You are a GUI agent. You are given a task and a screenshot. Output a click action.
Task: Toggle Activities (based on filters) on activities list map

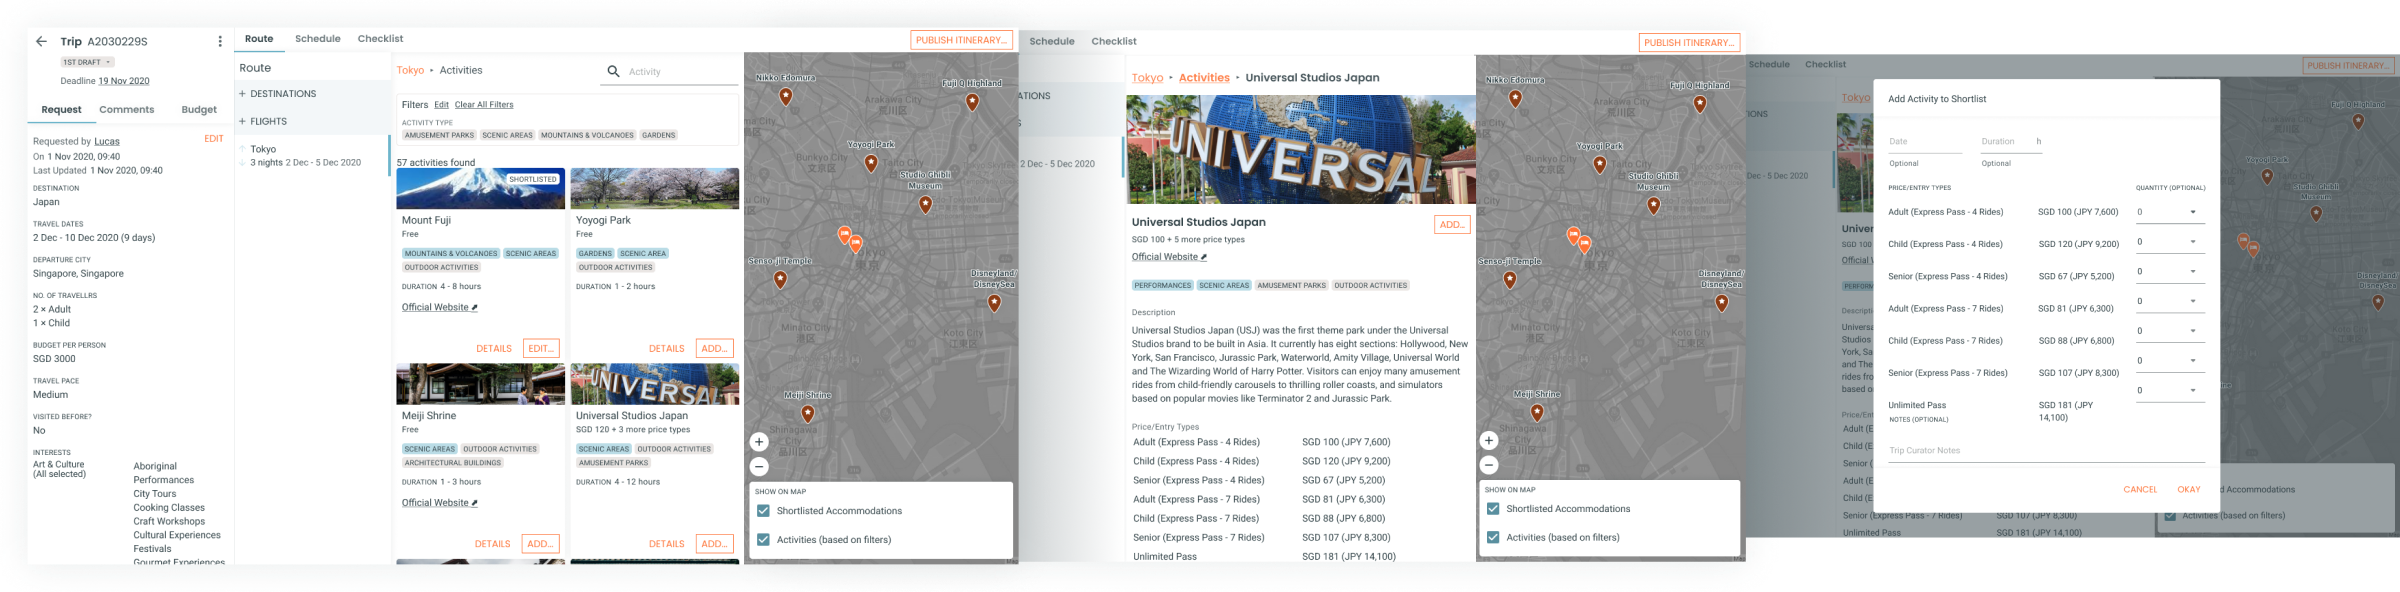764,540
